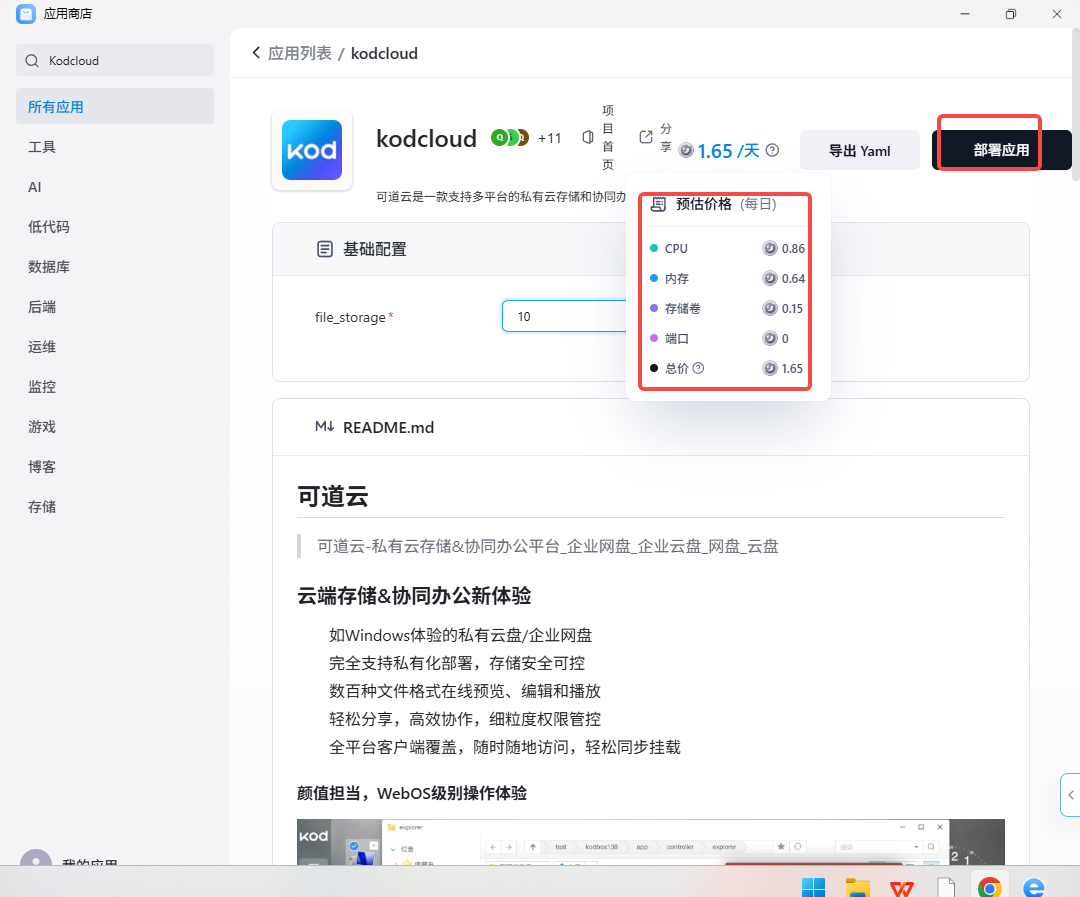Click the kod application logo
The image size is (1080, 897).
click(x=312, y=150)
